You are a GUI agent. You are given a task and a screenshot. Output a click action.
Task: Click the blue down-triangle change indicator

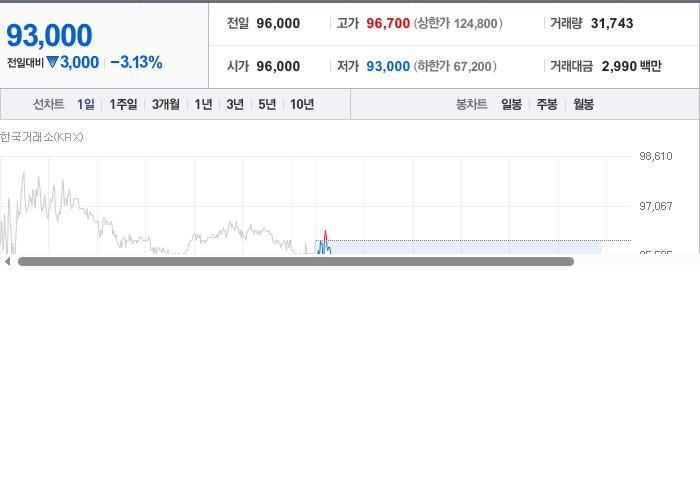(x=52, y=62)
